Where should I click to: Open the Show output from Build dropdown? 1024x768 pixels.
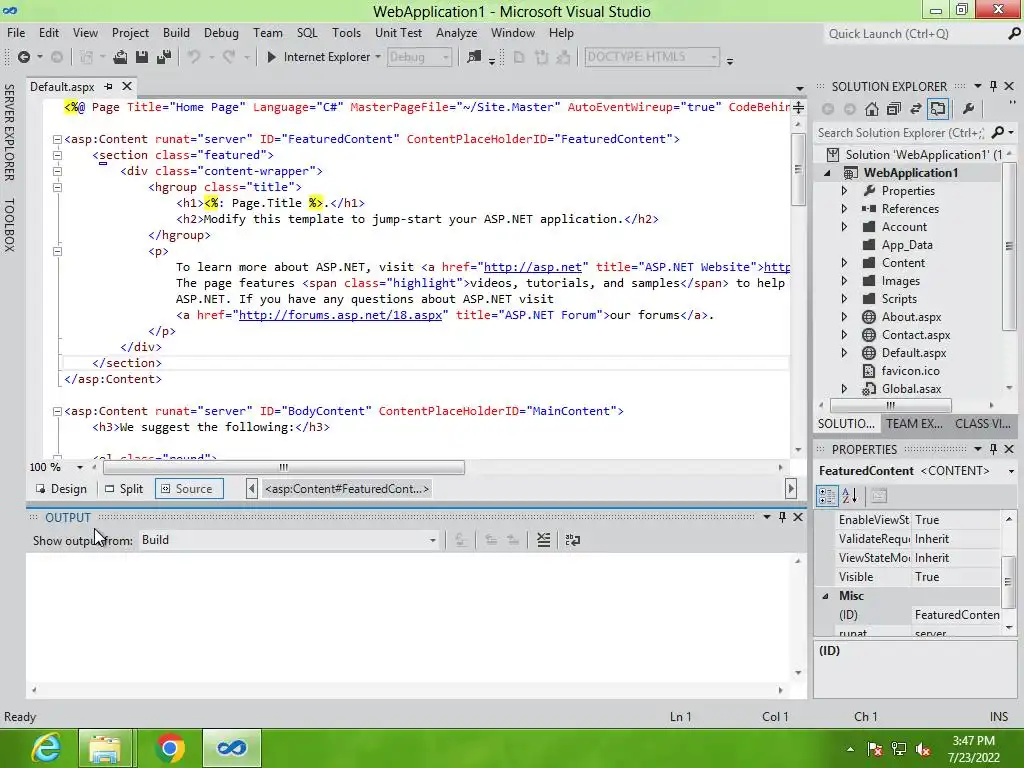(x=432, y=540)
